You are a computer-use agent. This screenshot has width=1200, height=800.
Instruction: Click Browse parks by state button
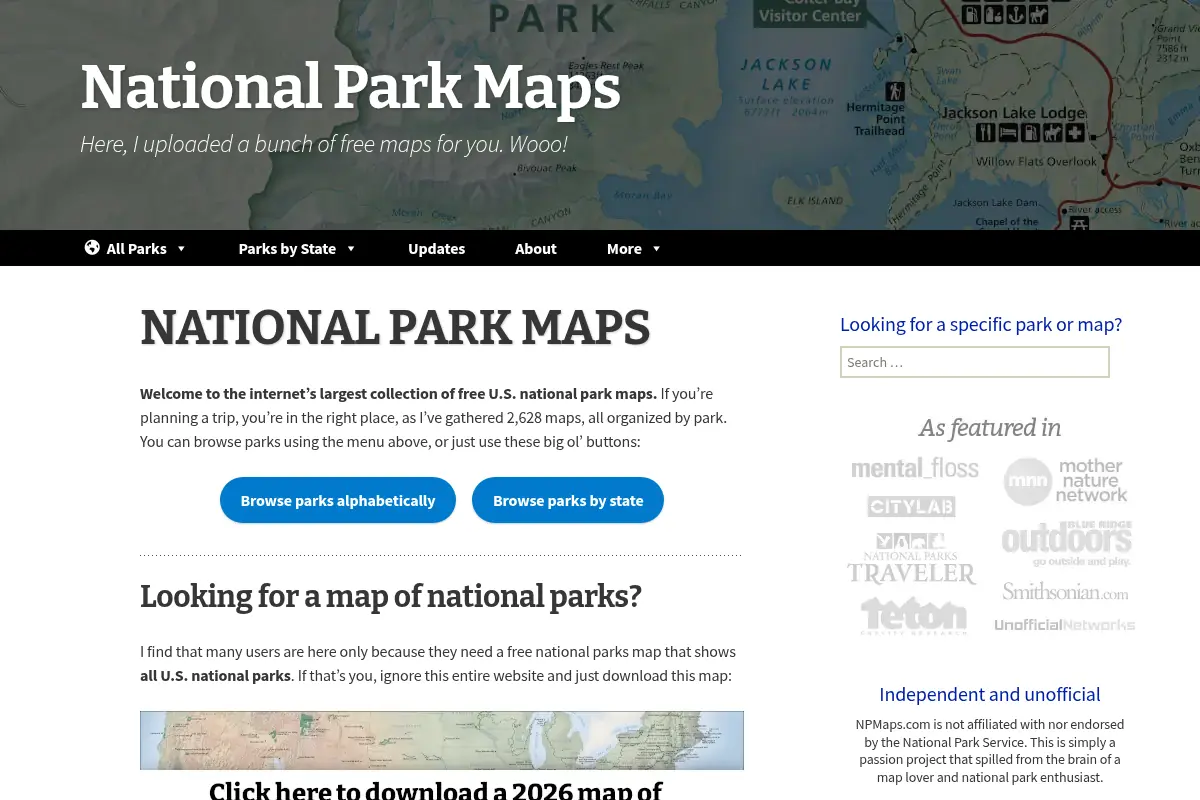(568, 500)
